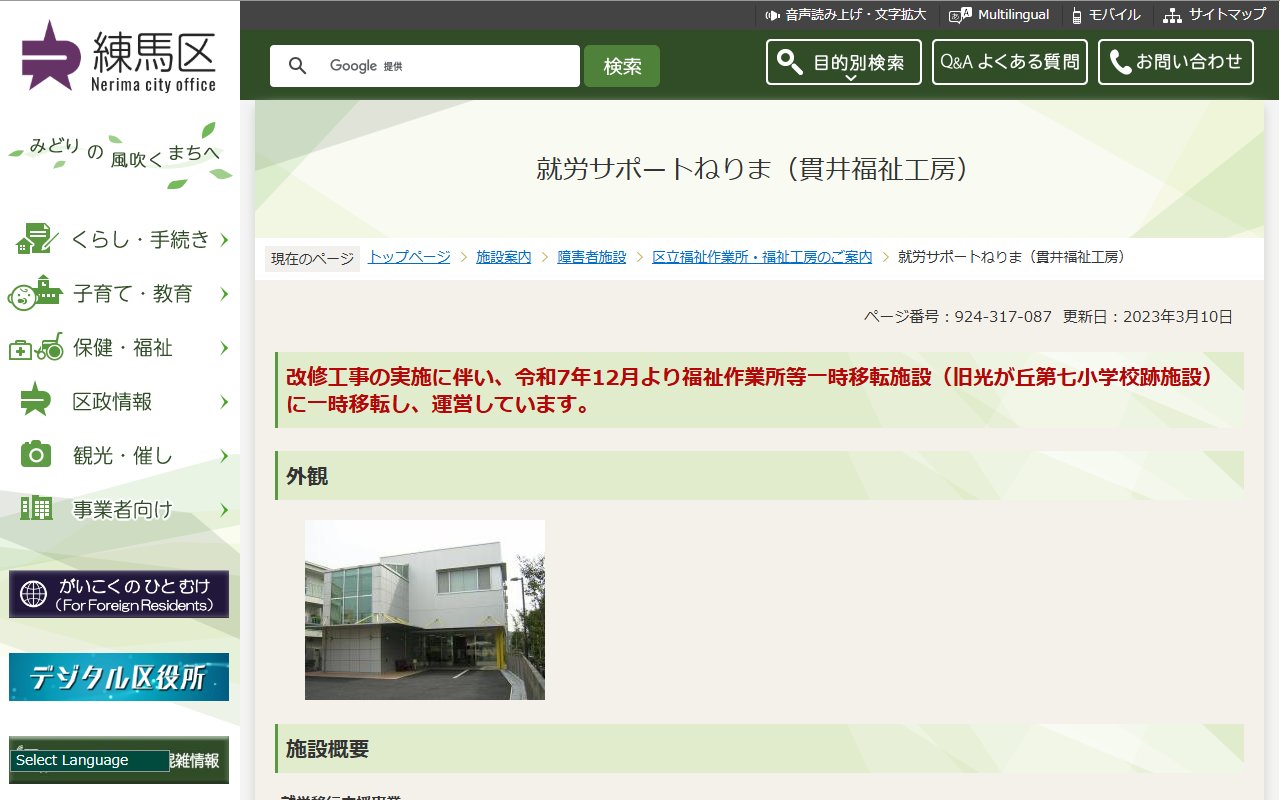Click the みどりの風吹くまちへ leaf banner

tap(119, 155)
